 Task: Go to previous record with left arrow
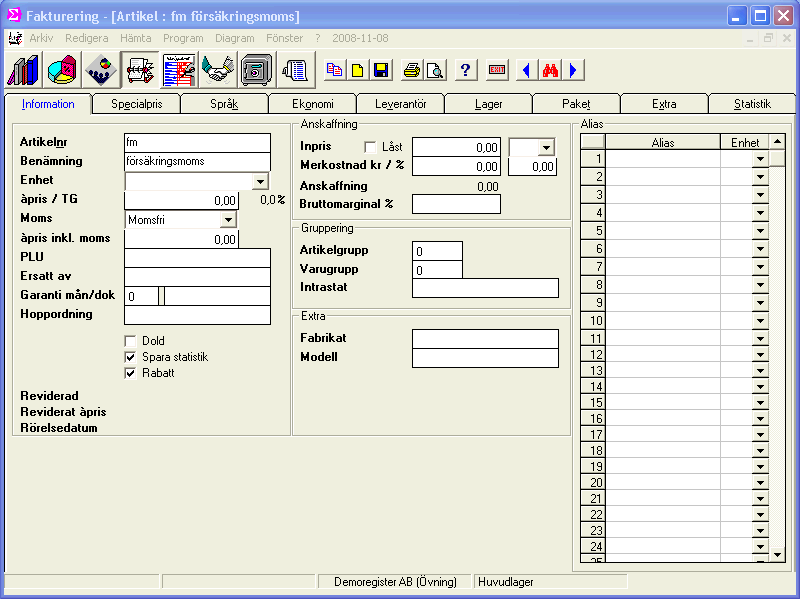coord(525,70)
